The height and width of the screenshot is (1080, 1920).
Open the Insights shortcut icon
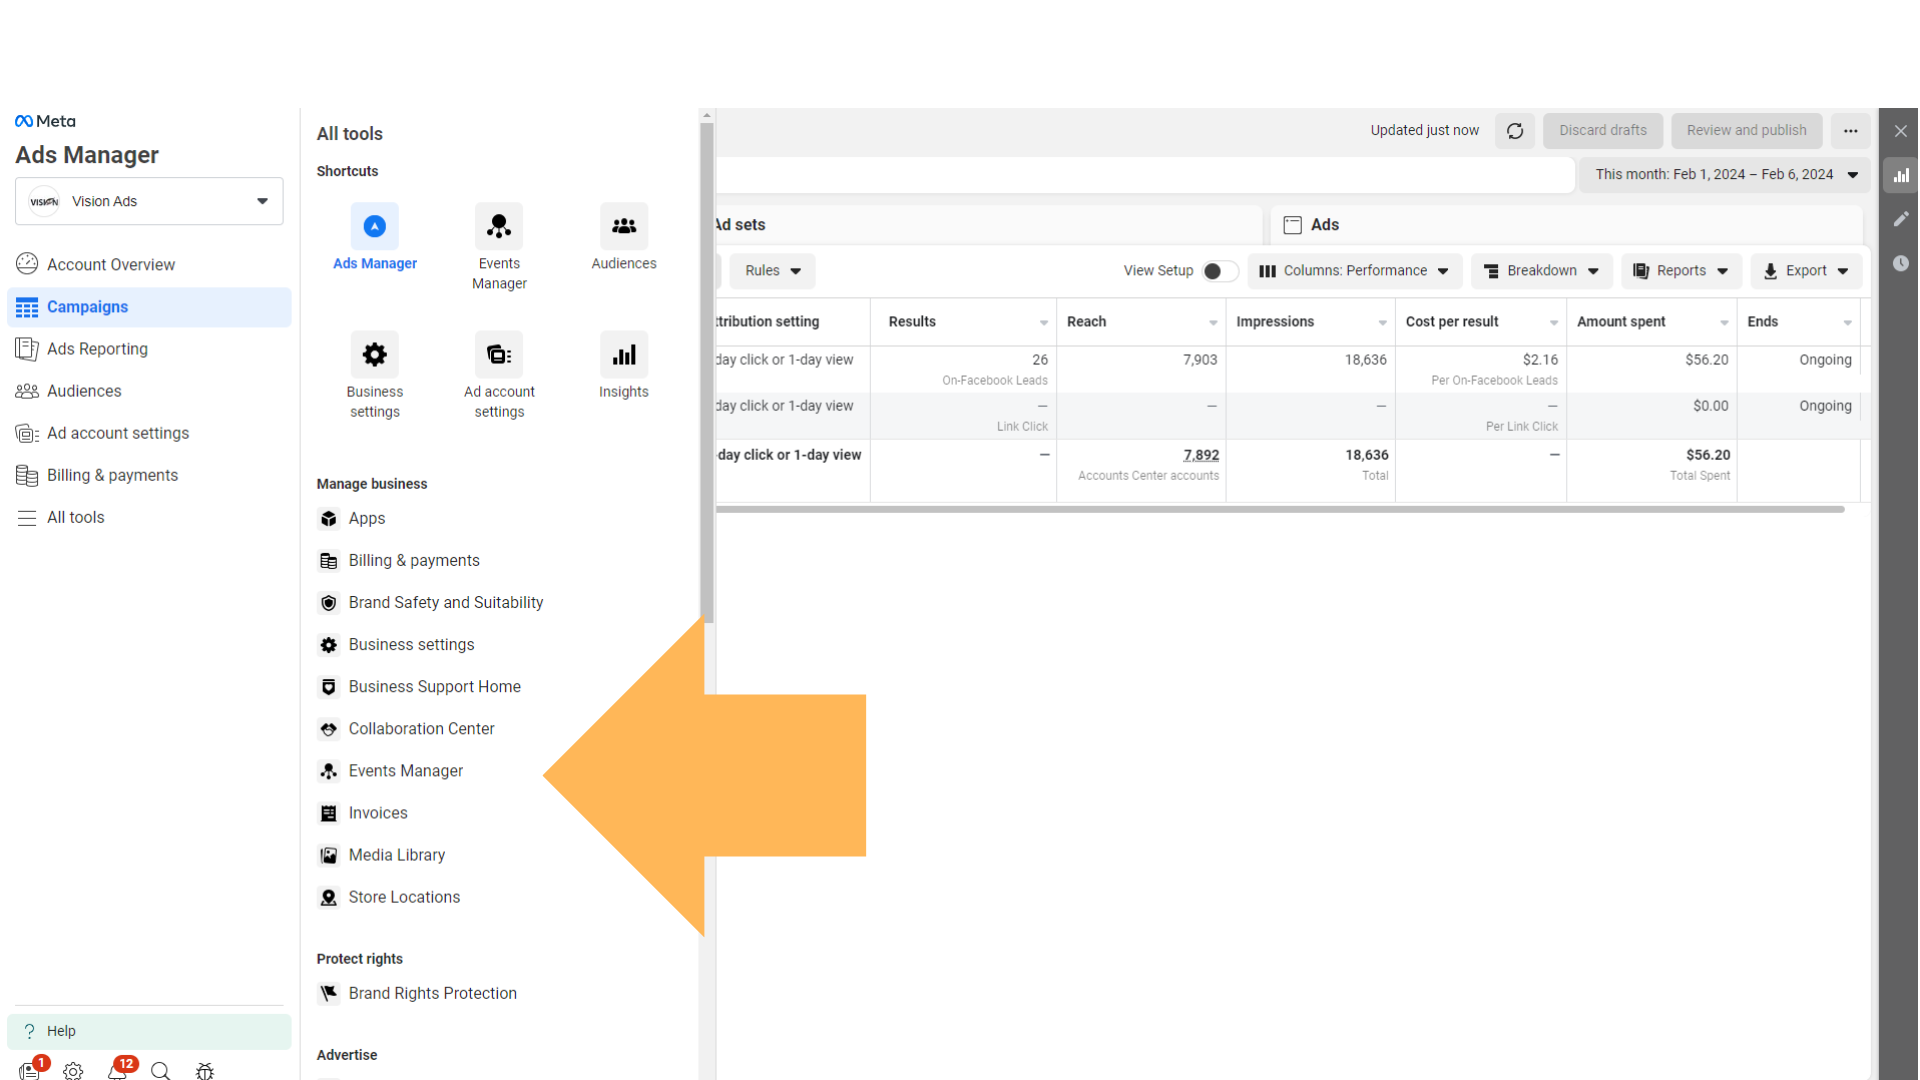click(x=624, y=355)
